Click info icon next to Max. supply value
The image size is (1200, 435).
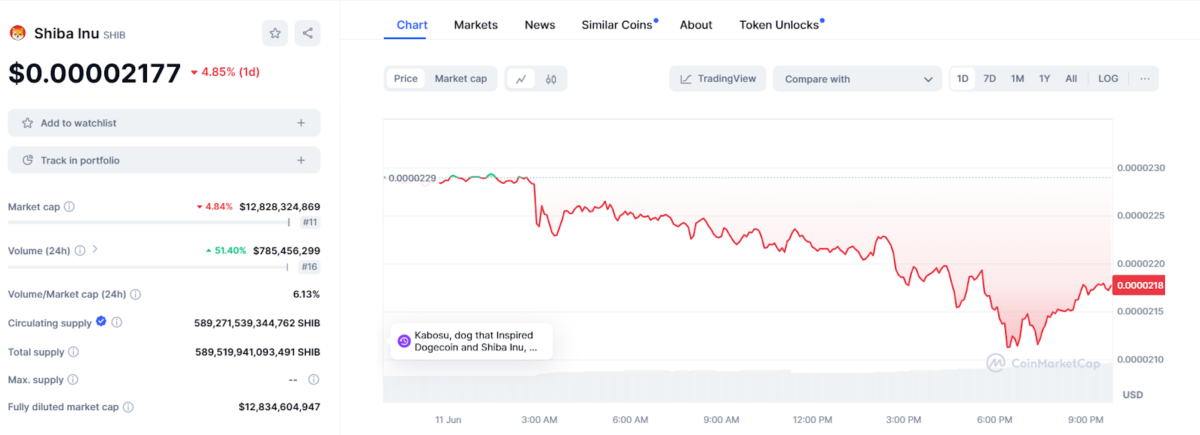[x=314, y=380]
